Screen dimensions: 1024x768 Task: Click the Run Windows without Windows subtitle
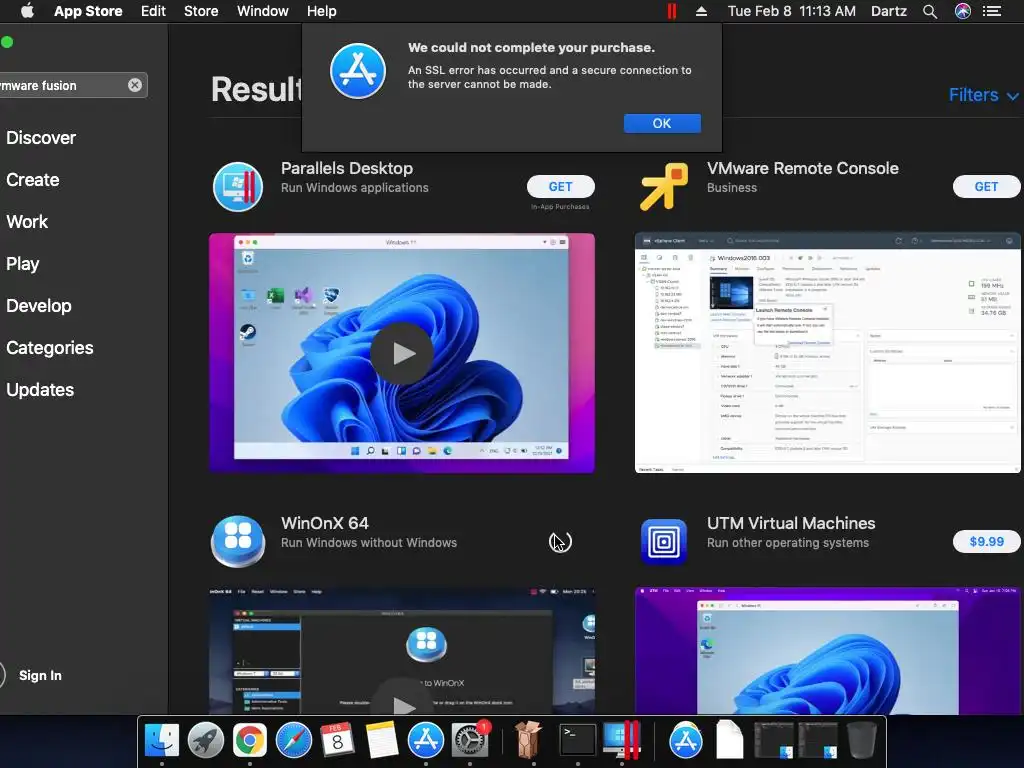click(369, 543)
